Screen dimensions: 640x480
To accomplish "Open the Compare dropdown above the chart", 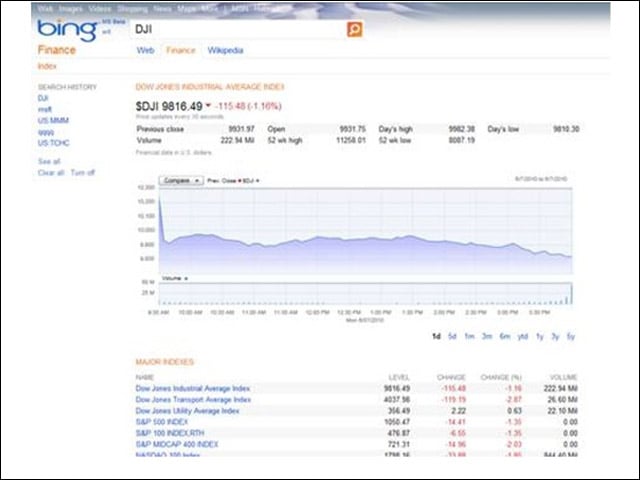I will tap(181, 180).
